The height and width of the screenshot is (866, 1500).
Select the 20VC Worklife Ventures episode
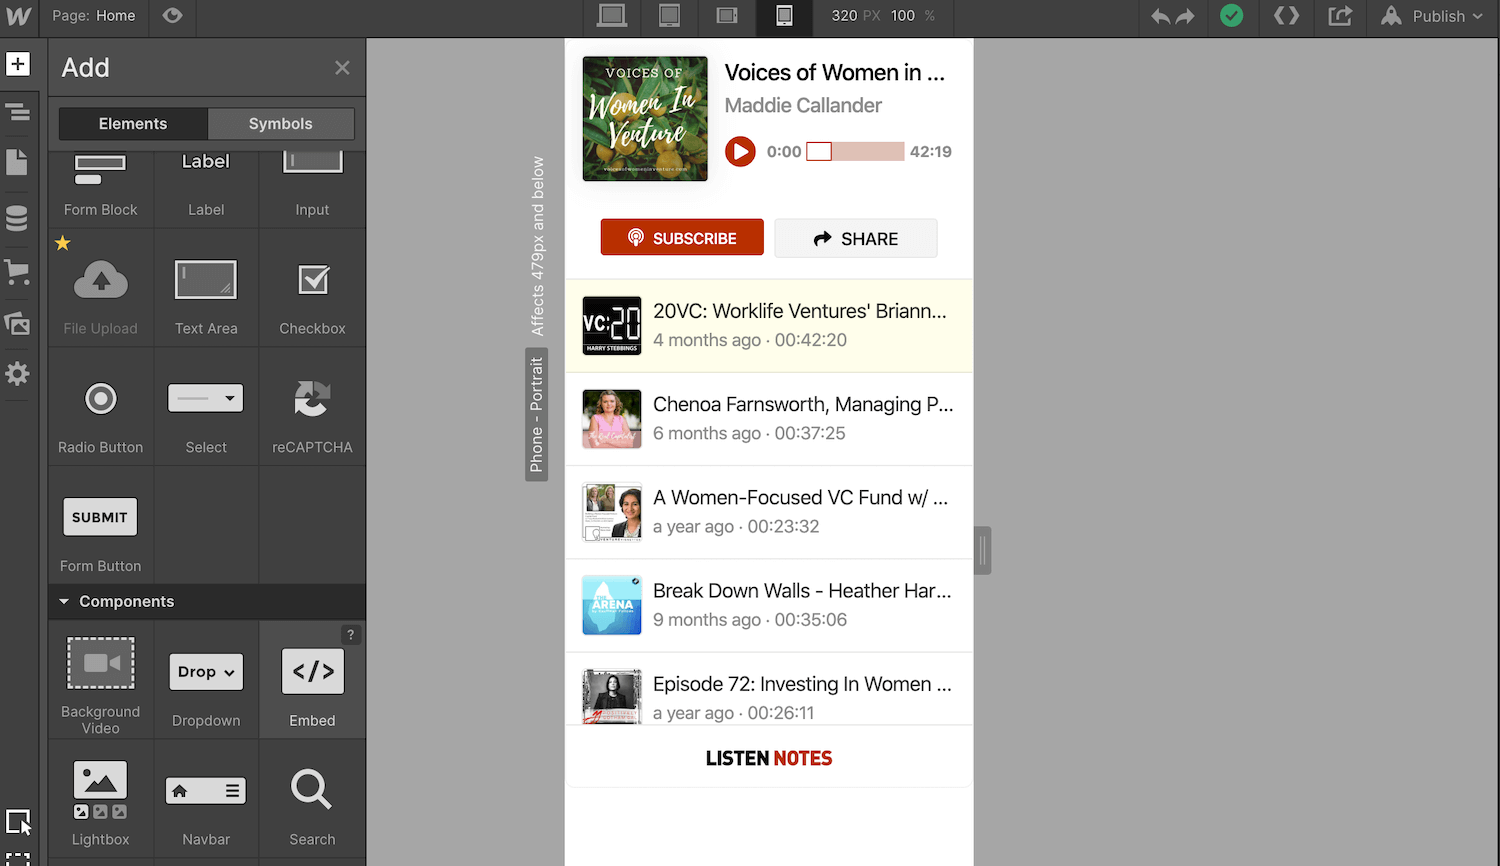[x=769, y=326]
